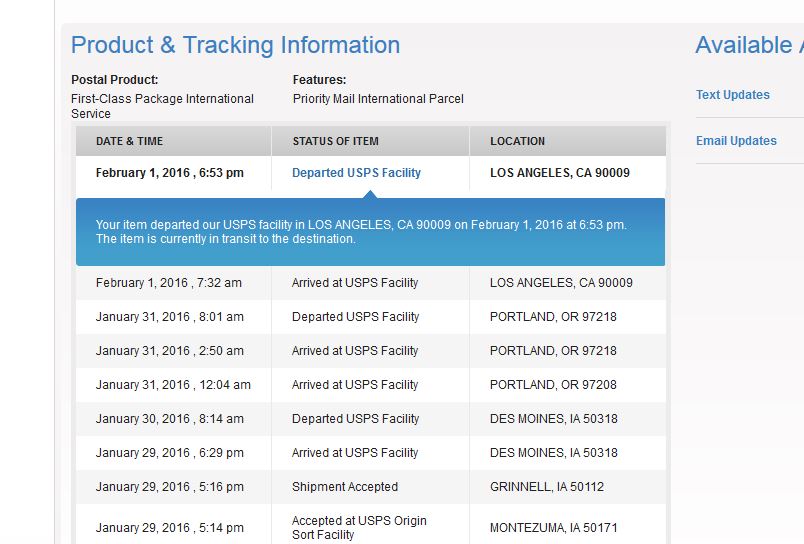Click the Product & Tracking Information heading
Viewport: 804px width, 544px height.
tap(235, 45)
